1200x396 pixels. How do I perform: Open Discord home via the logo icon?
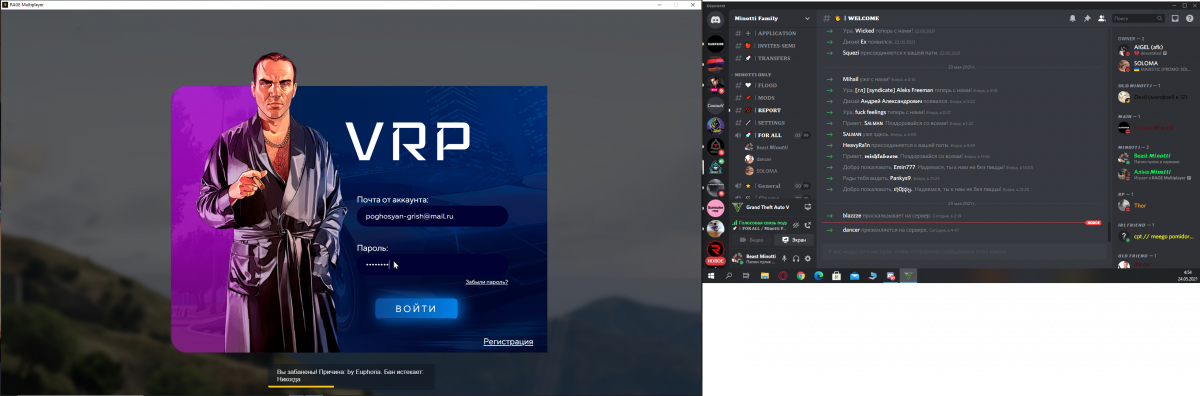pyautogui.click(x=716, y=19)
